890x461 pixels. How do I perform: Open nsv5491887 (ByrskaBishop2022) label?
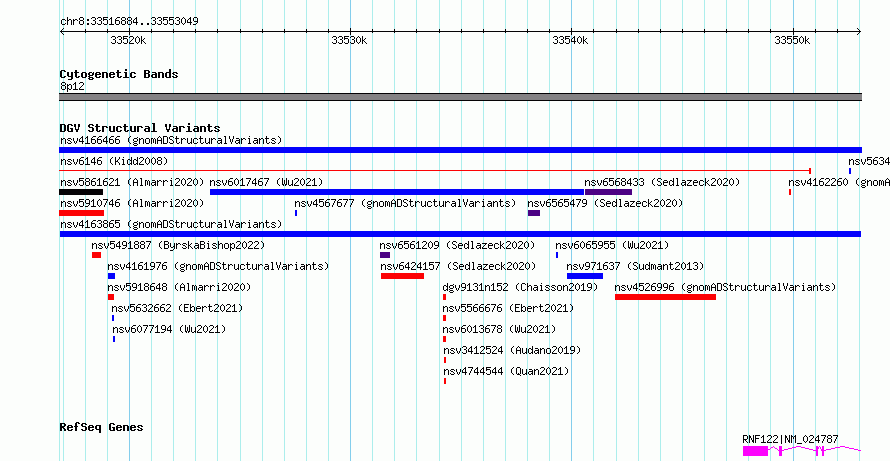pyautogui.click(x=178, y=245)
